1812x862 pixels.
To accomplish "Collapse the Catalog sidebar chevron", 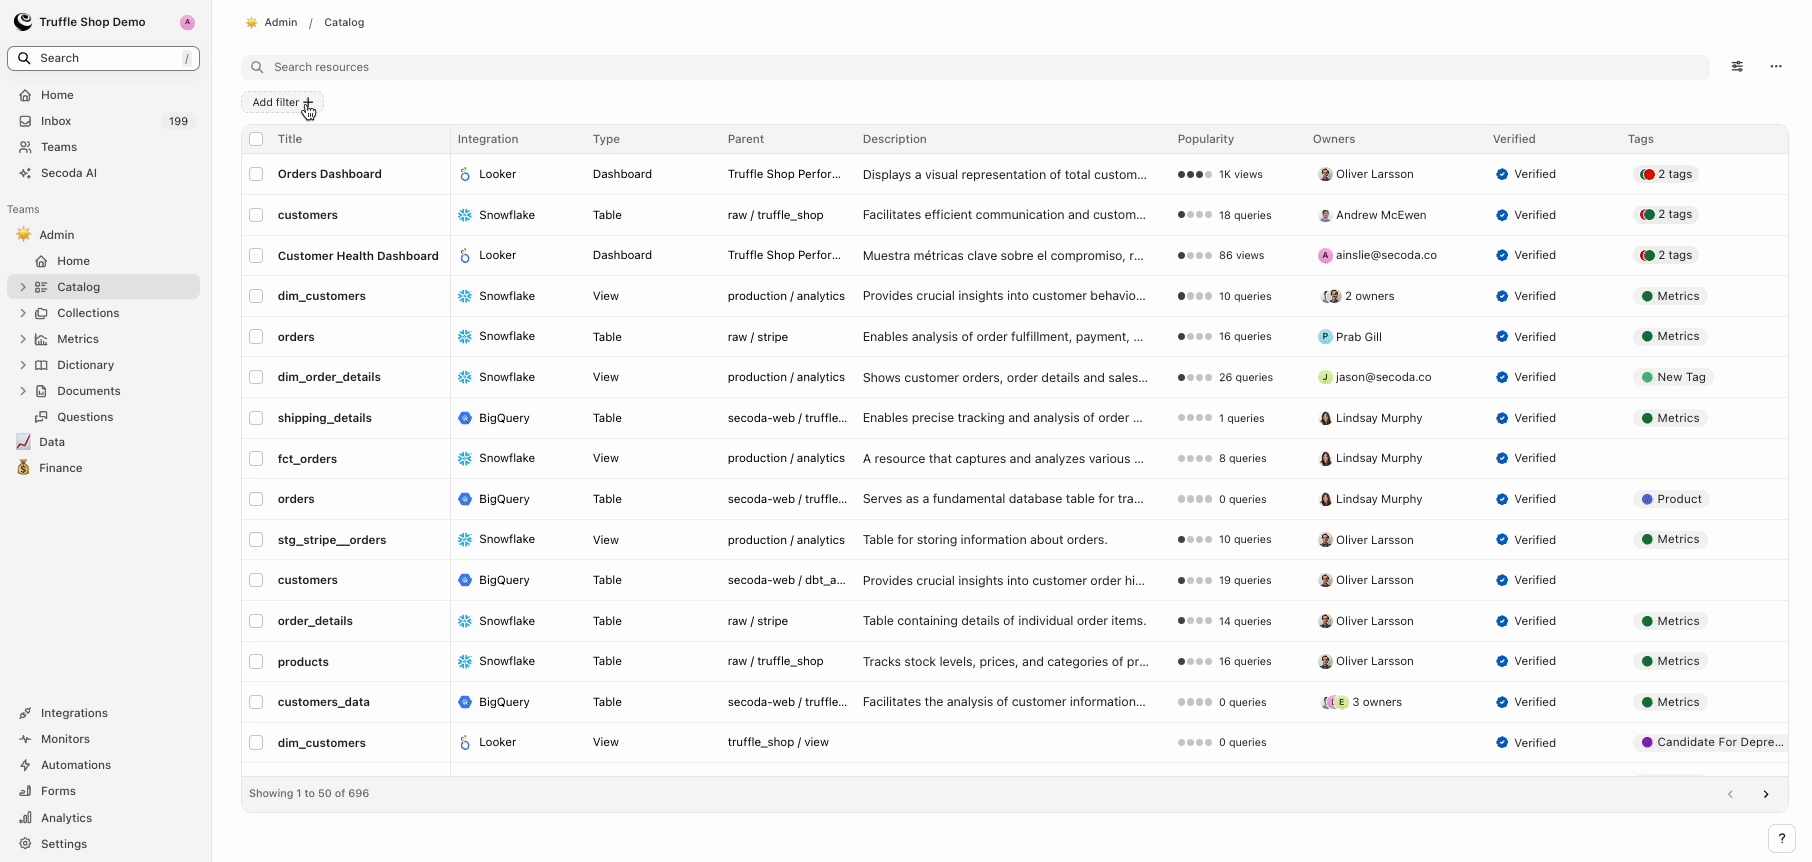I will click(x=23, y=287).
